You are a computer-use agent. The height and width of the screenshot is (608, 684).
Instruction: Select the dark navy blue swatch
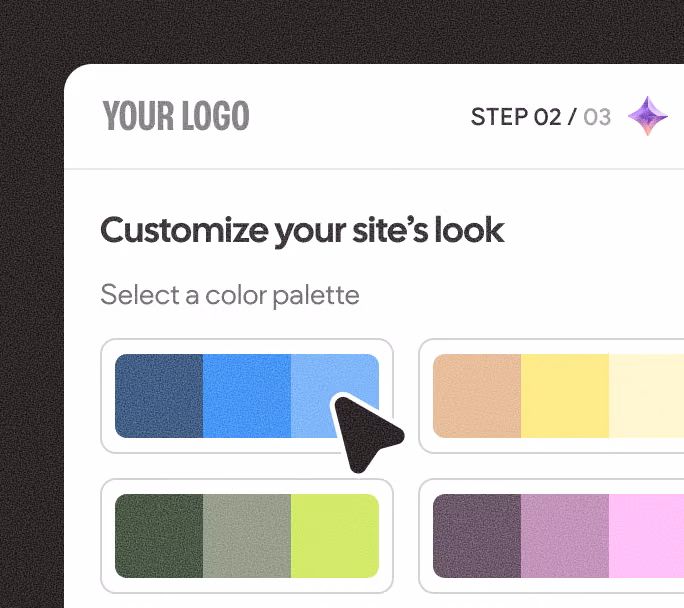click(159, 396)
